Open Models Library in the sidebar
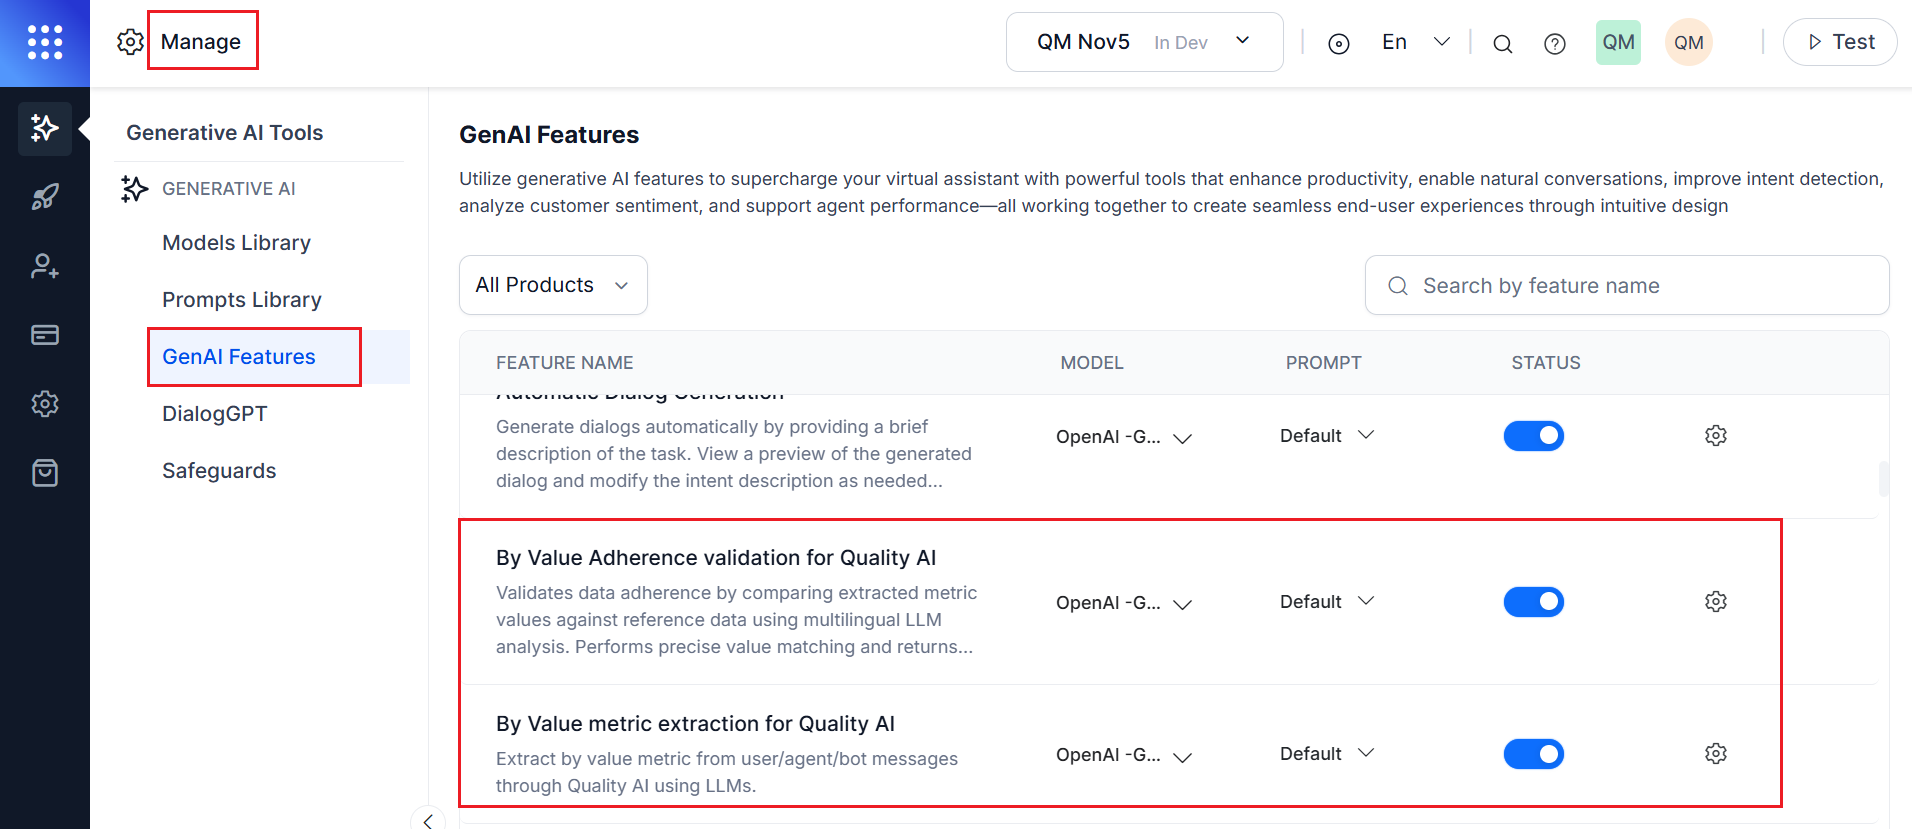 point(236,243)
